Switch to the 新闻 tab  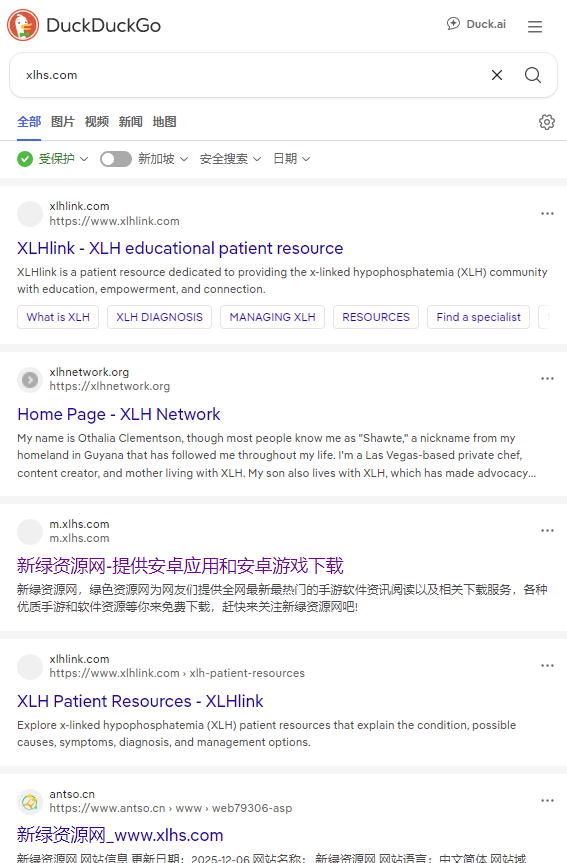[130, 122]
